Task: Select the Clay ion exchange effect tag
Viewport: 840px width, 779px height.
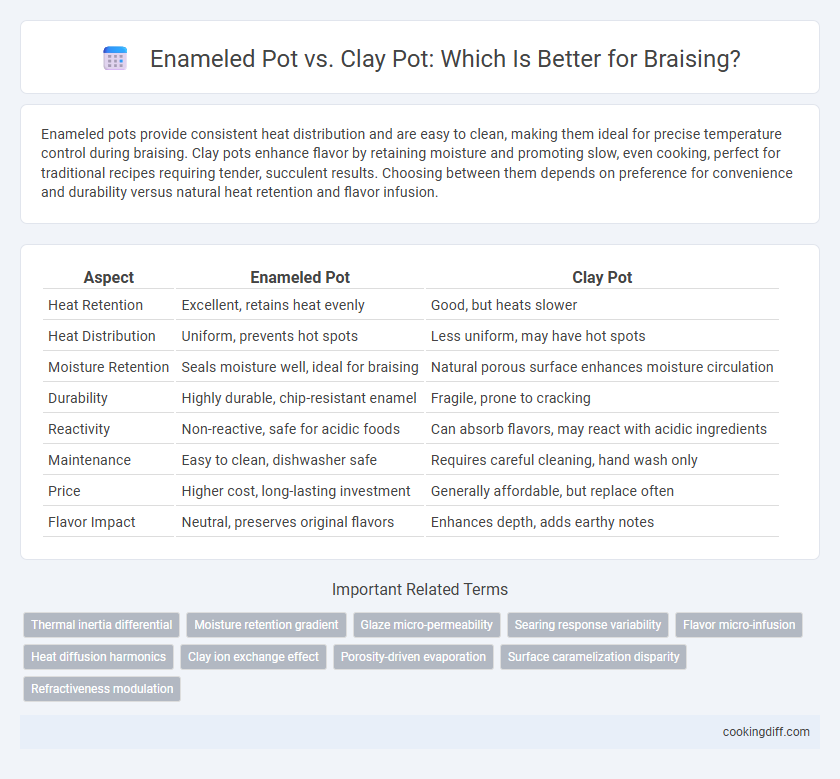Action: (253, 657)
